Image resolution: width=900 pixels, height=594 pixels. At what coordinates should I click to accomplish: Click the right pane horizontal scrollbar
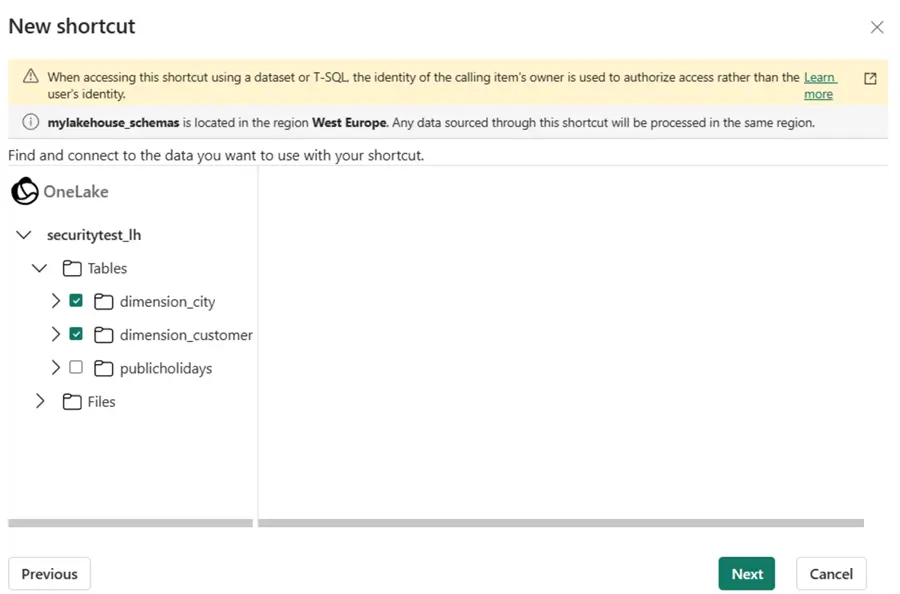point(561,523)
